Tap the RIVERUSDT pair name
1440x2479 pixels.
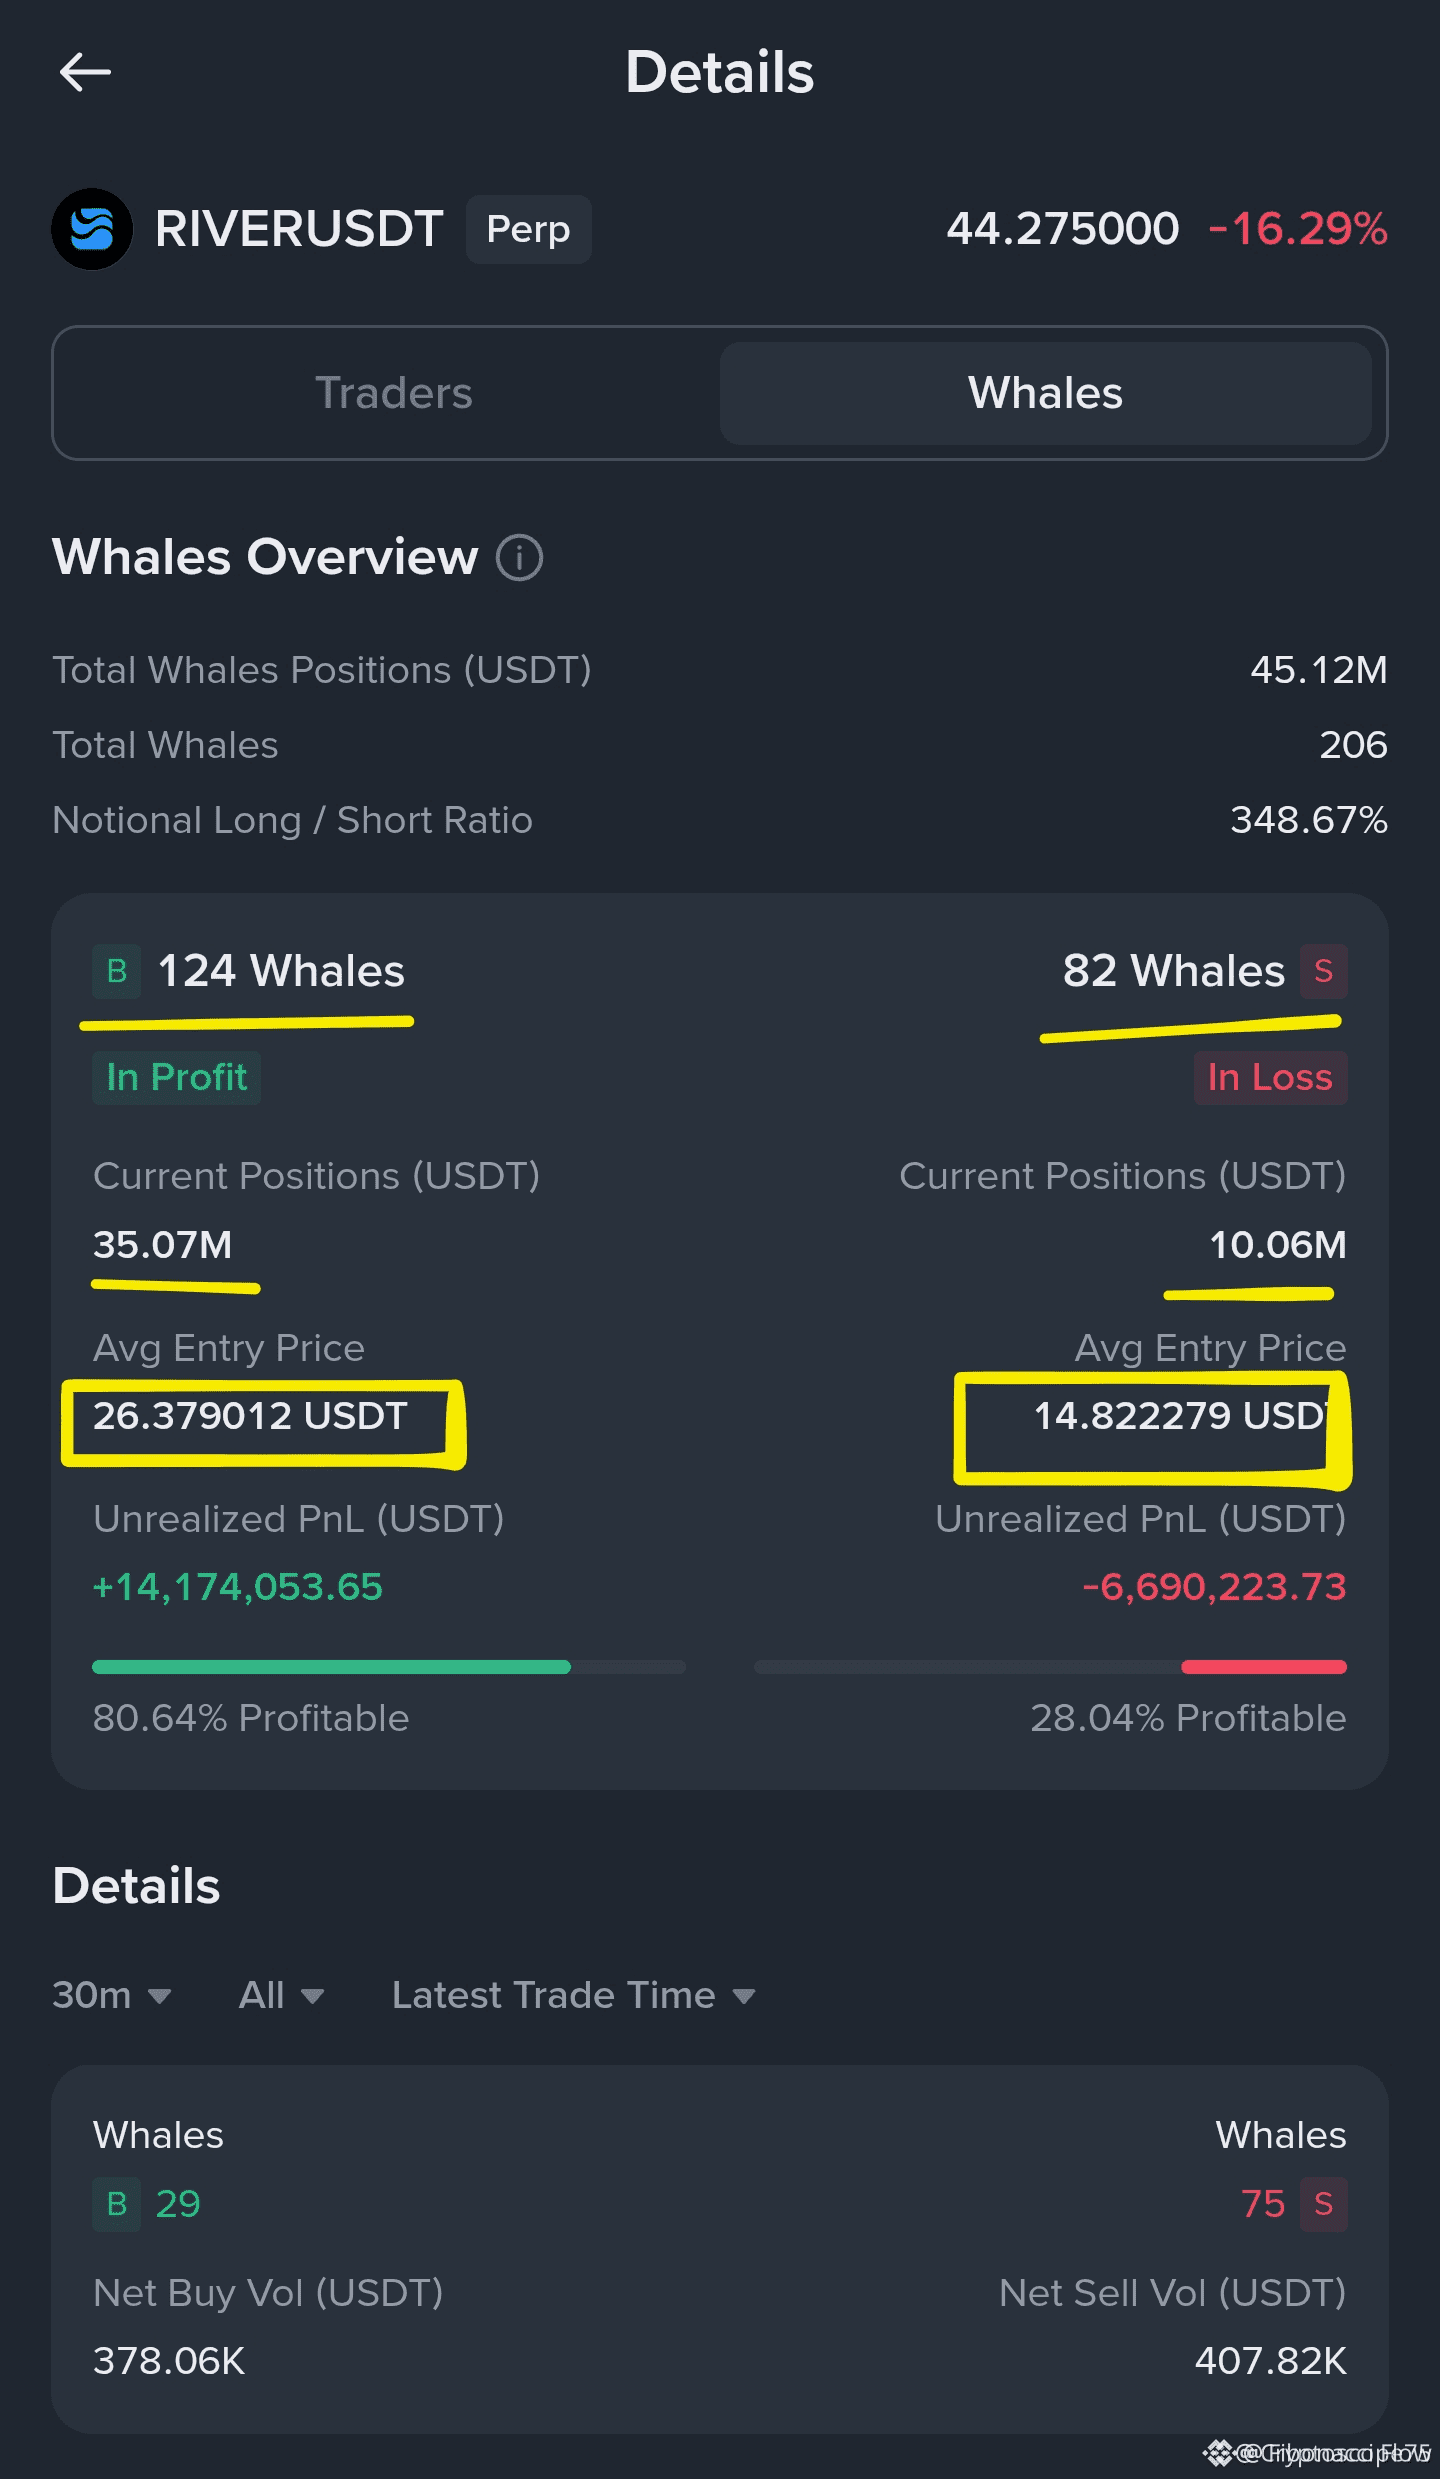click(x=299, y=229)
